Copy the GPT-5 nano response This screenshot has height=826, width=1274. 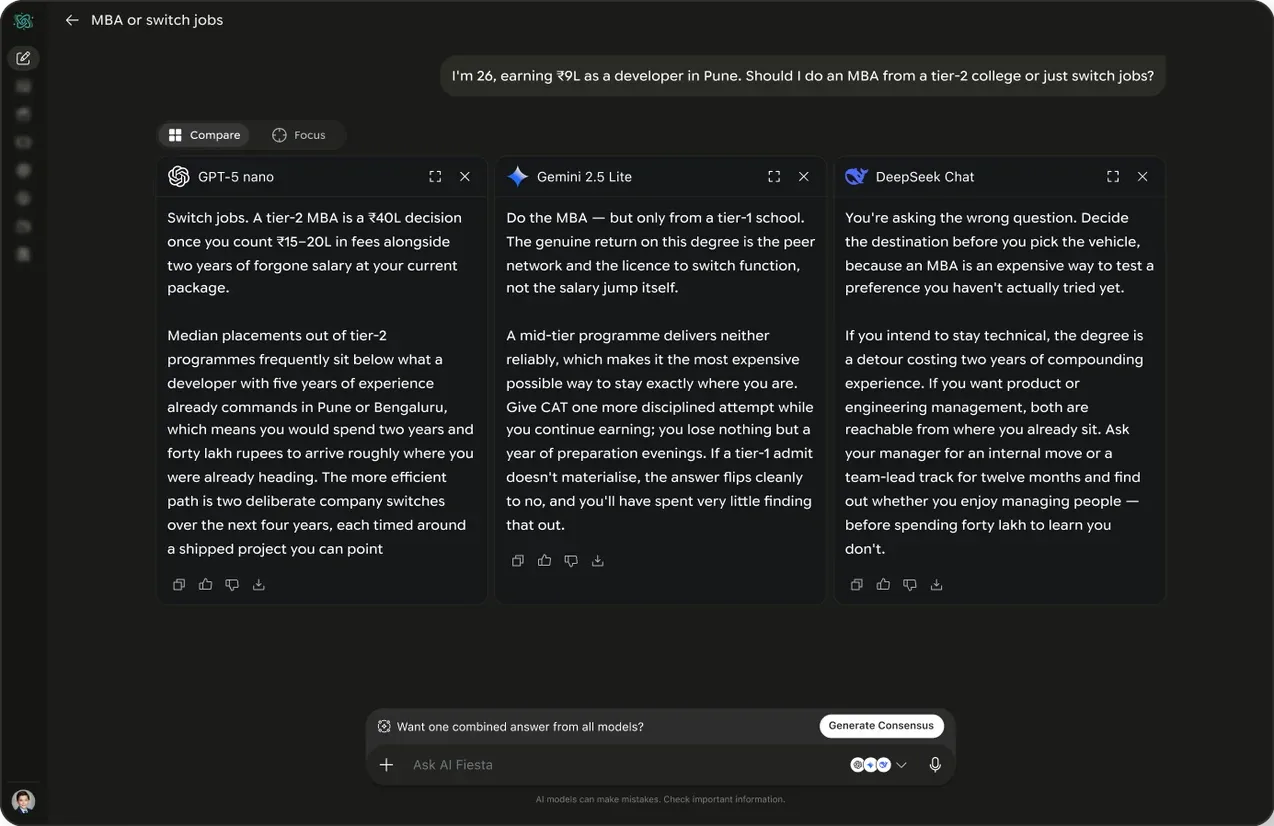[179, 585]
